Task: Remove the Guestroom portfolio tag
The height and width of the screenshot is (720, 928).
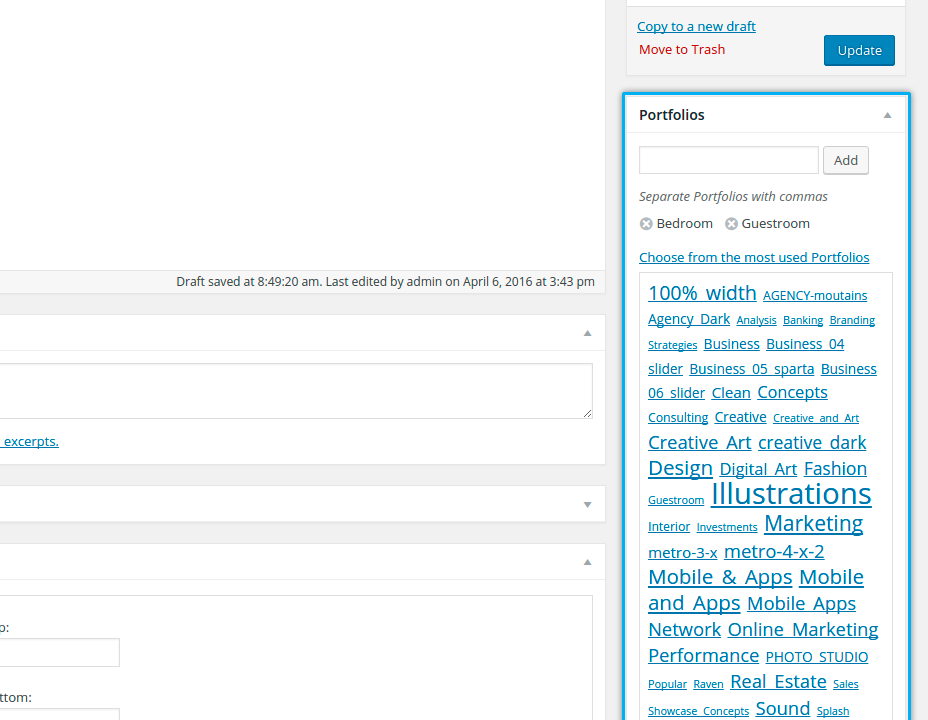Action: point(731,224)
